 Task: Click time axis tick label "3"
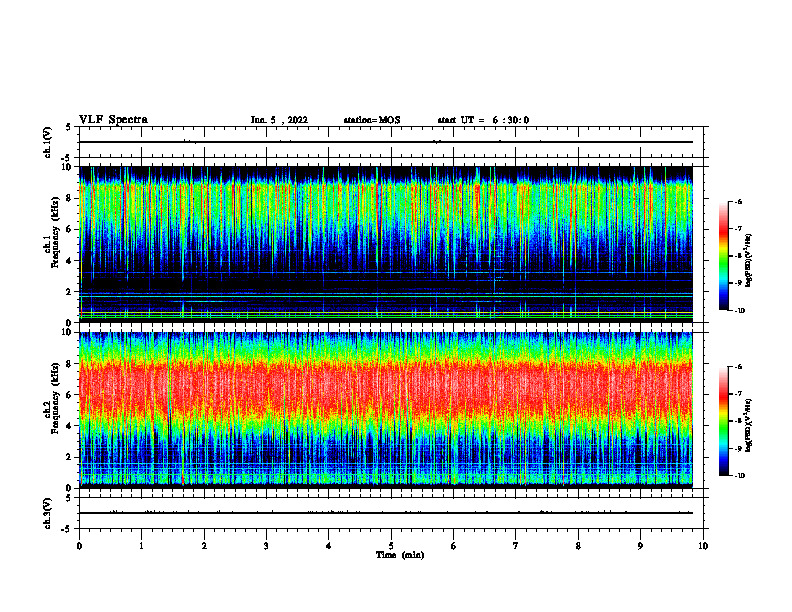click(266, 546)
